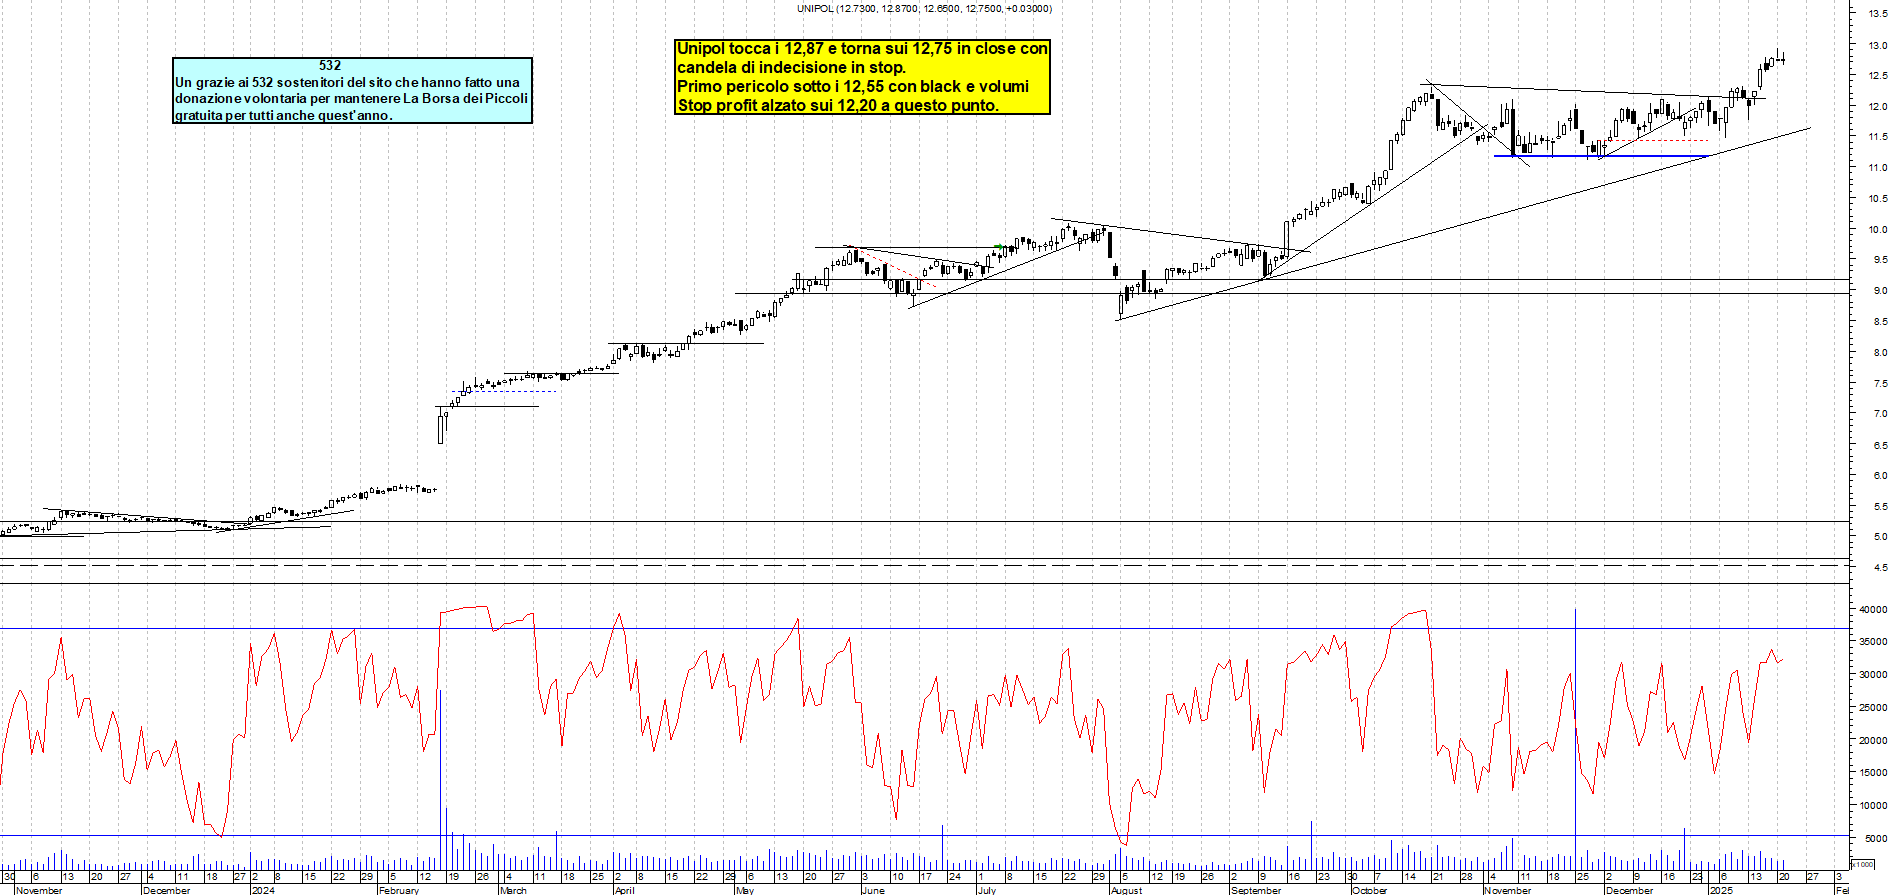Screen dimensions: 1890x895
Task: Click the '532' heading in the cyan box
Action: point(330,66)
